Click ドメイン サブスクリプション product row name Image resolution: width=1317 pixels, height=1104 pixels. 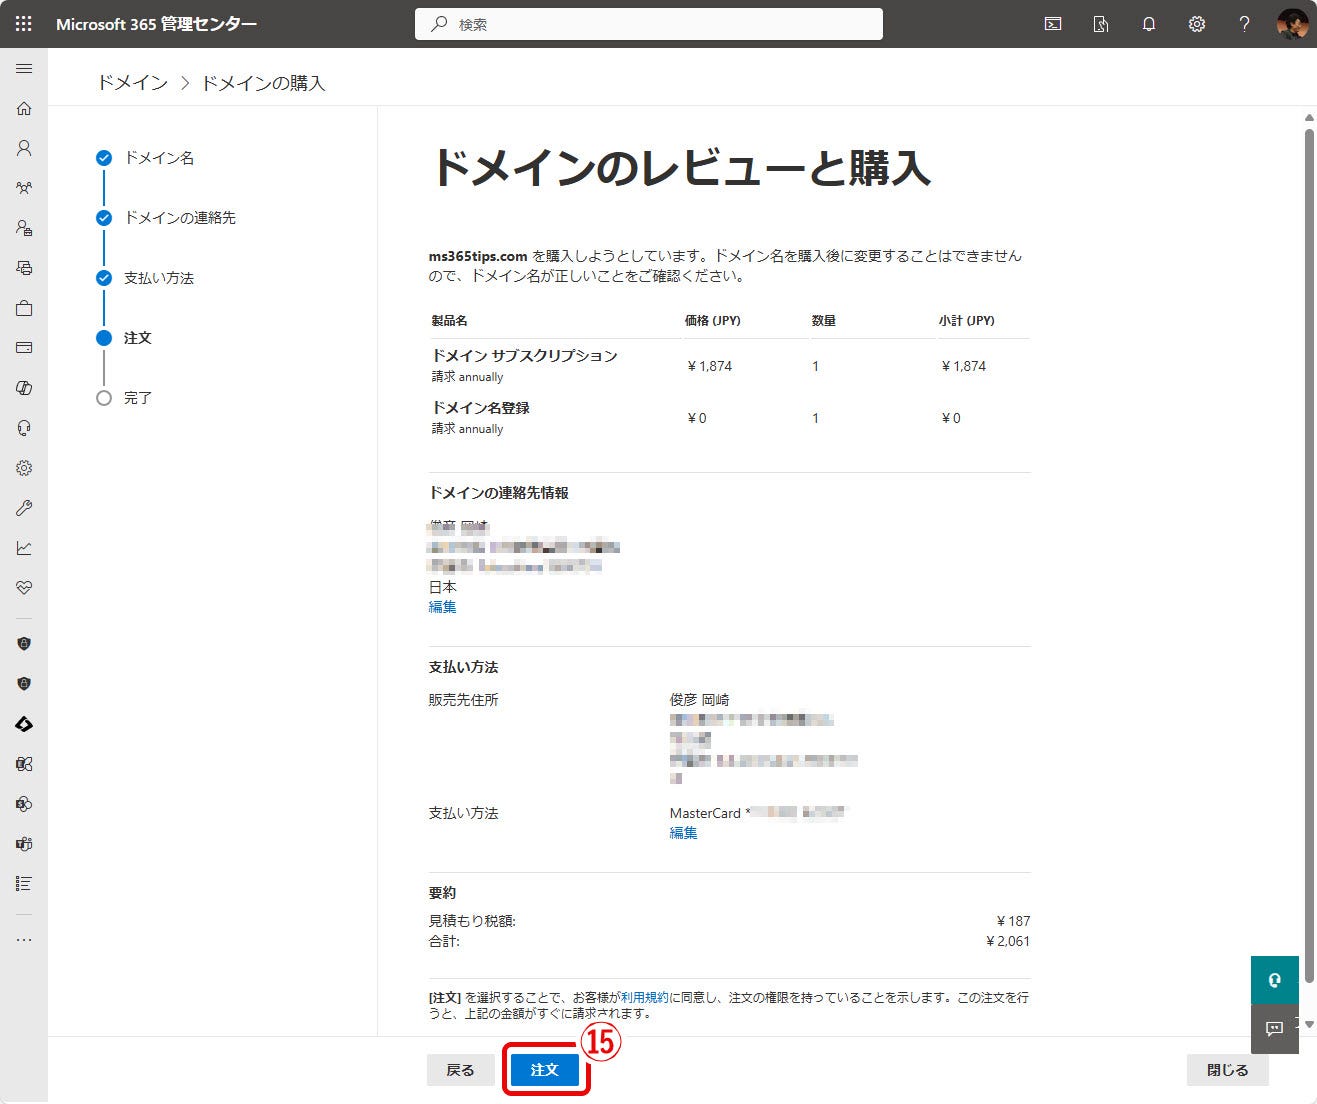click(524, 356)
